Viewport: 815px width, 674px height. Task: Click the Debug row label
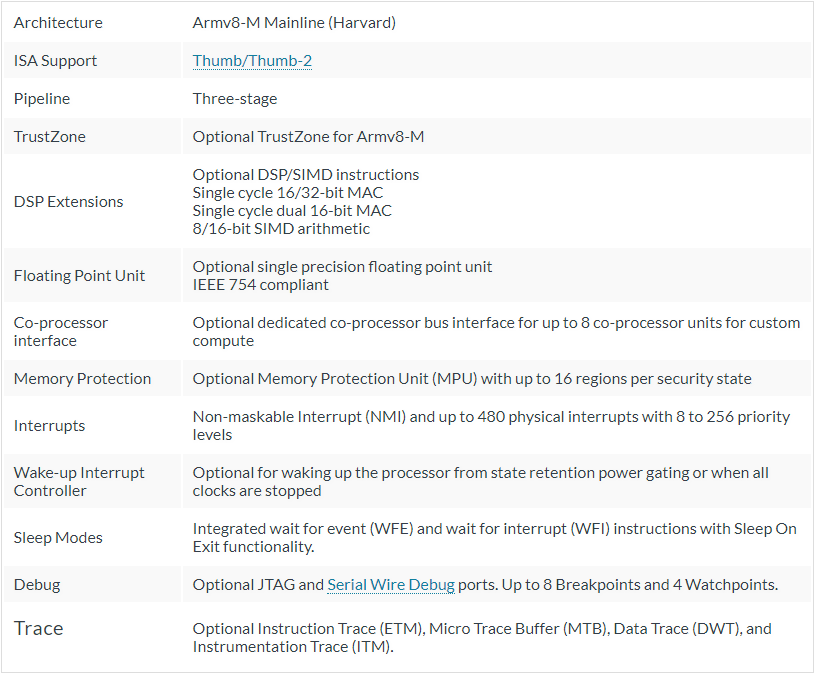(x=37, y=585)
